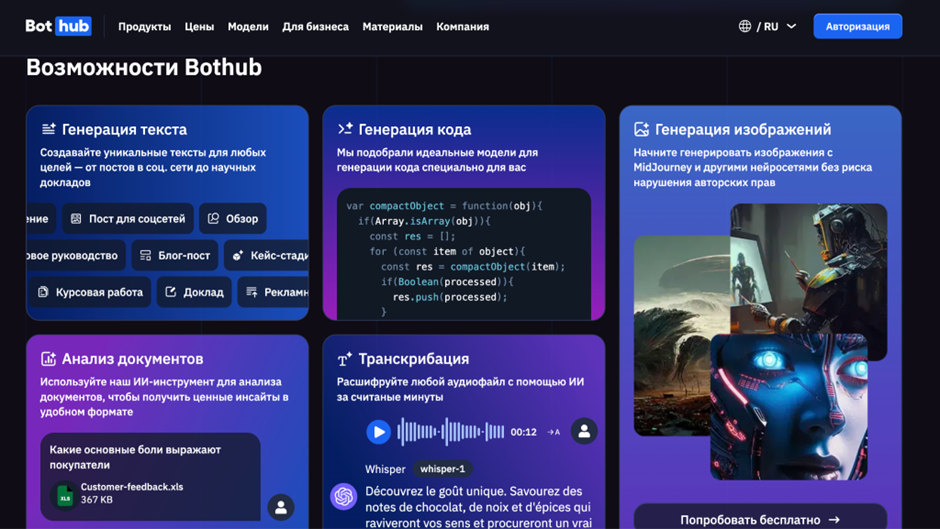Click the Генерация изображений icon
Viewport: 940px width, 529px height.
641,129
